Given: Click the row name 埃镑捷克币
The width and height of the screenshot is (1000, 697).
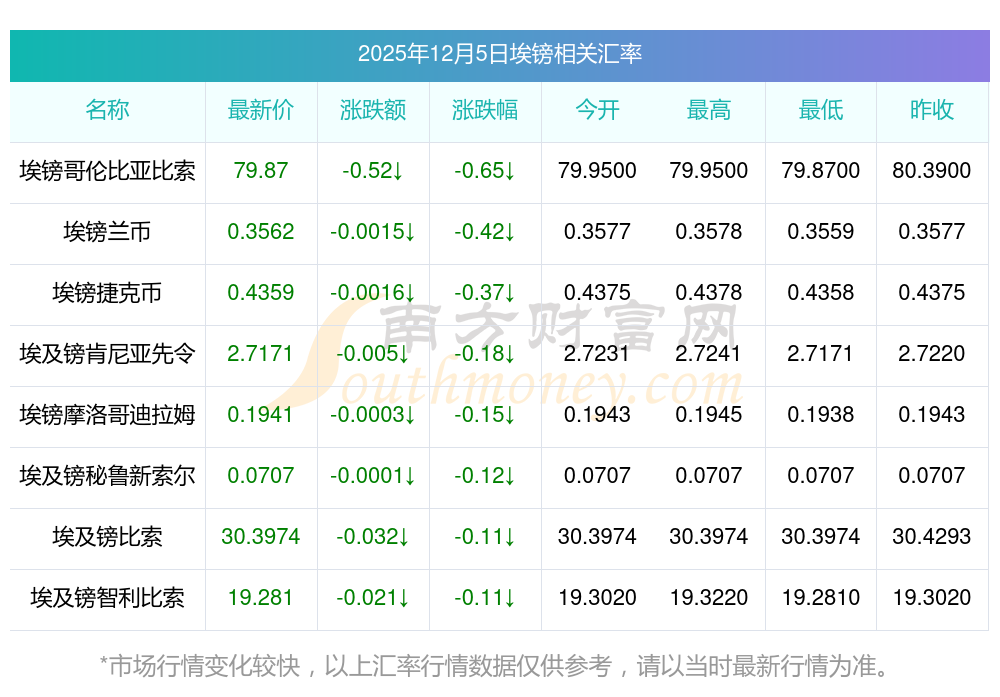Looking at the screenshot, I should click(107, 293).
